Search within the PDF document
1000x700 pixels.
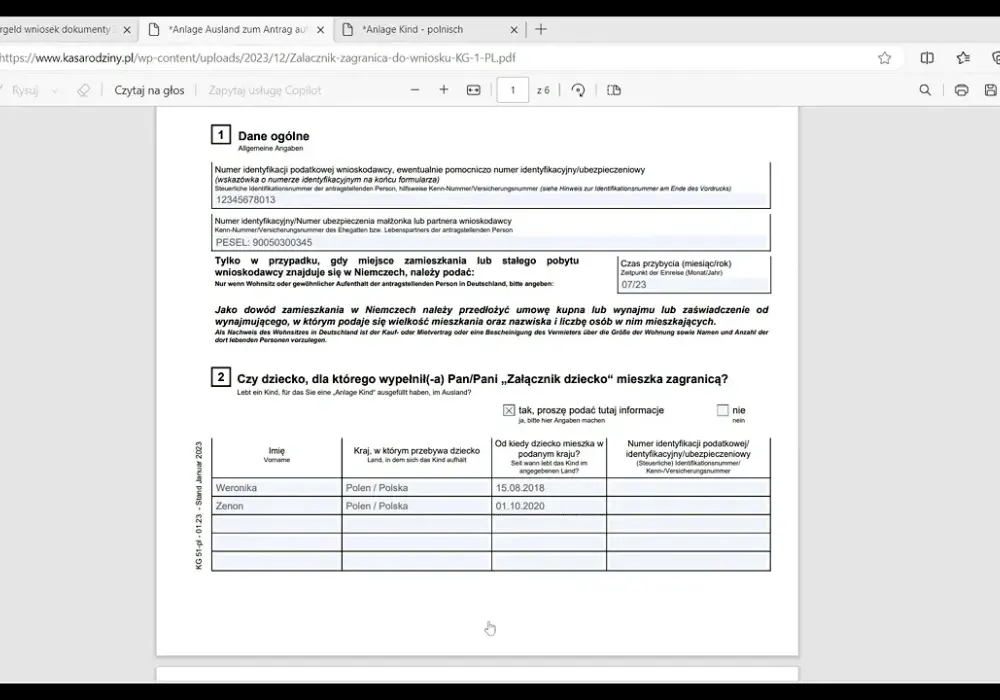point(925,90)
